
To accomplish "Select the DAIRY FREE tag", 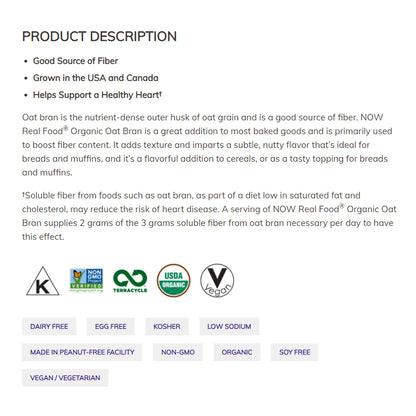I will (x=49, y=326).
